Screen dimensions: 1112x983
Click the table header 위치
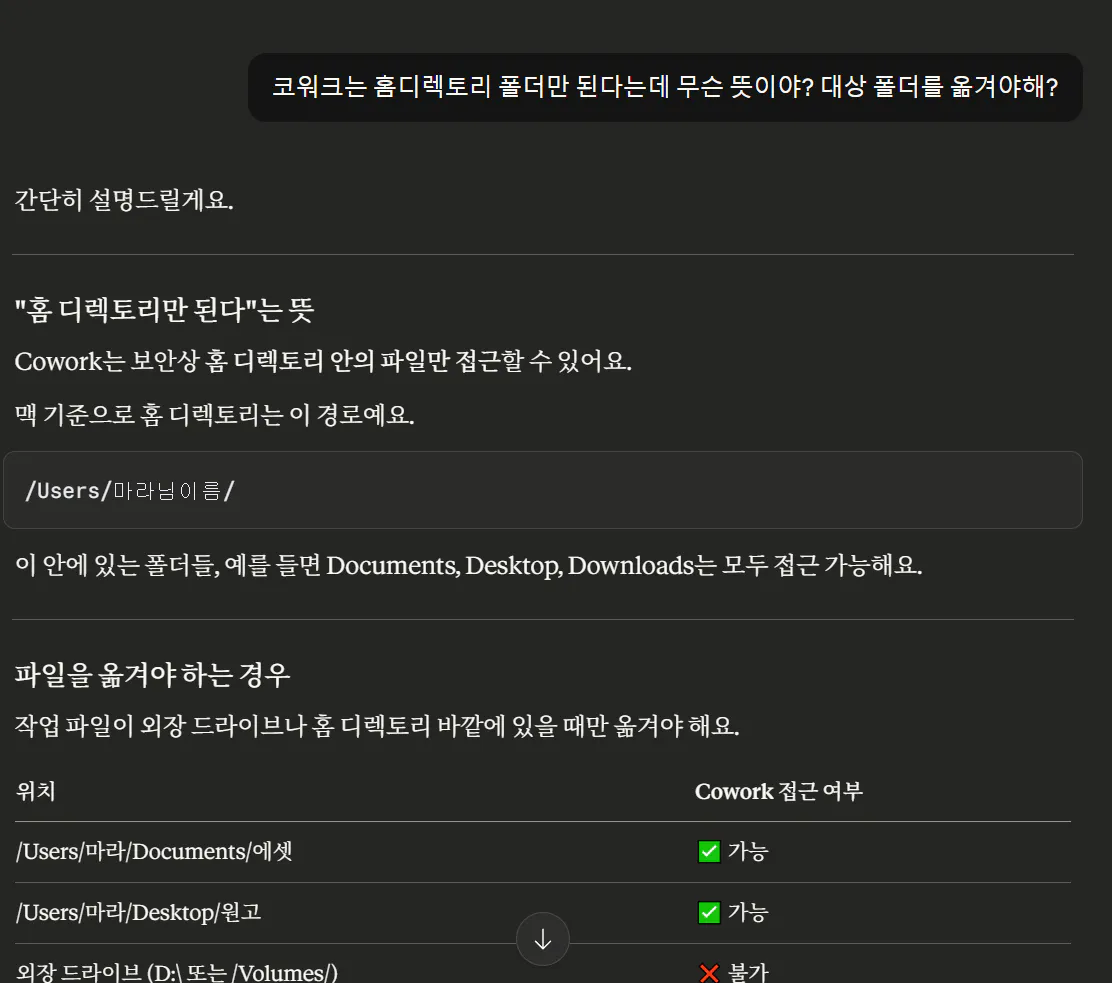[35, 791]
